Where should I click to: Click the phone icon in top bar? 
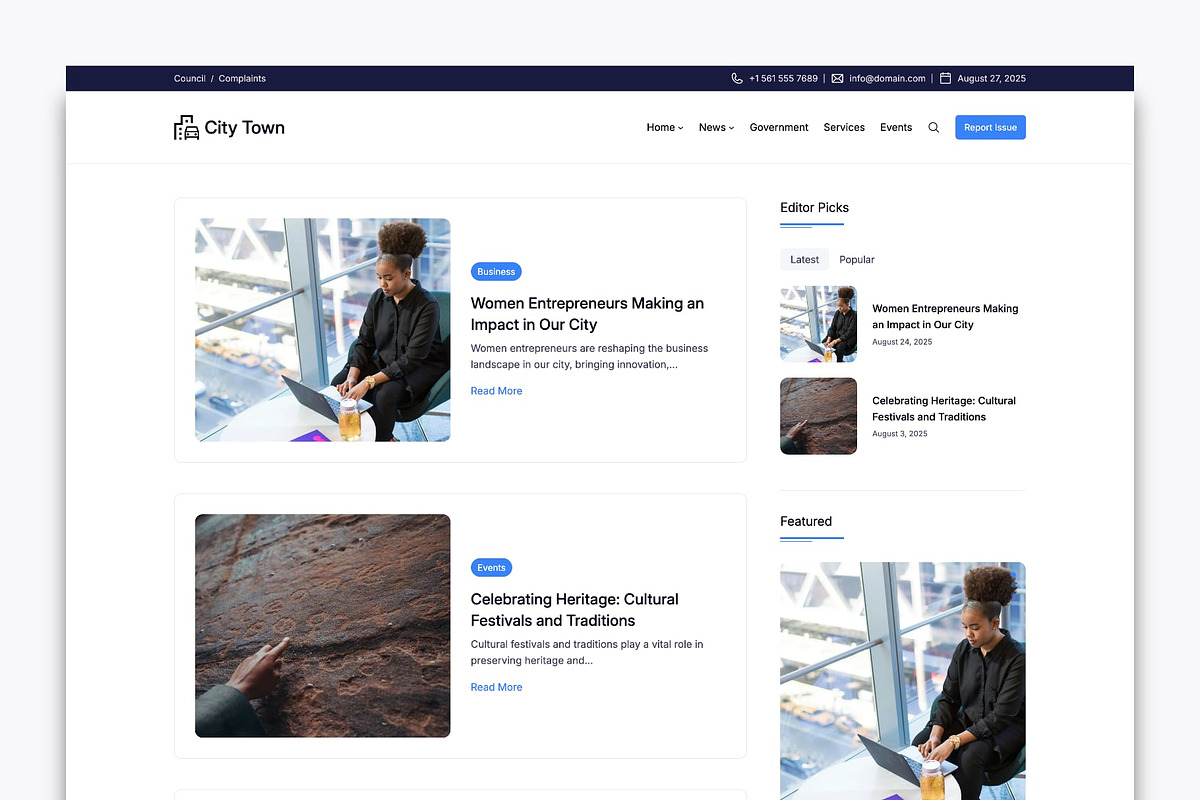click(737, 78)
